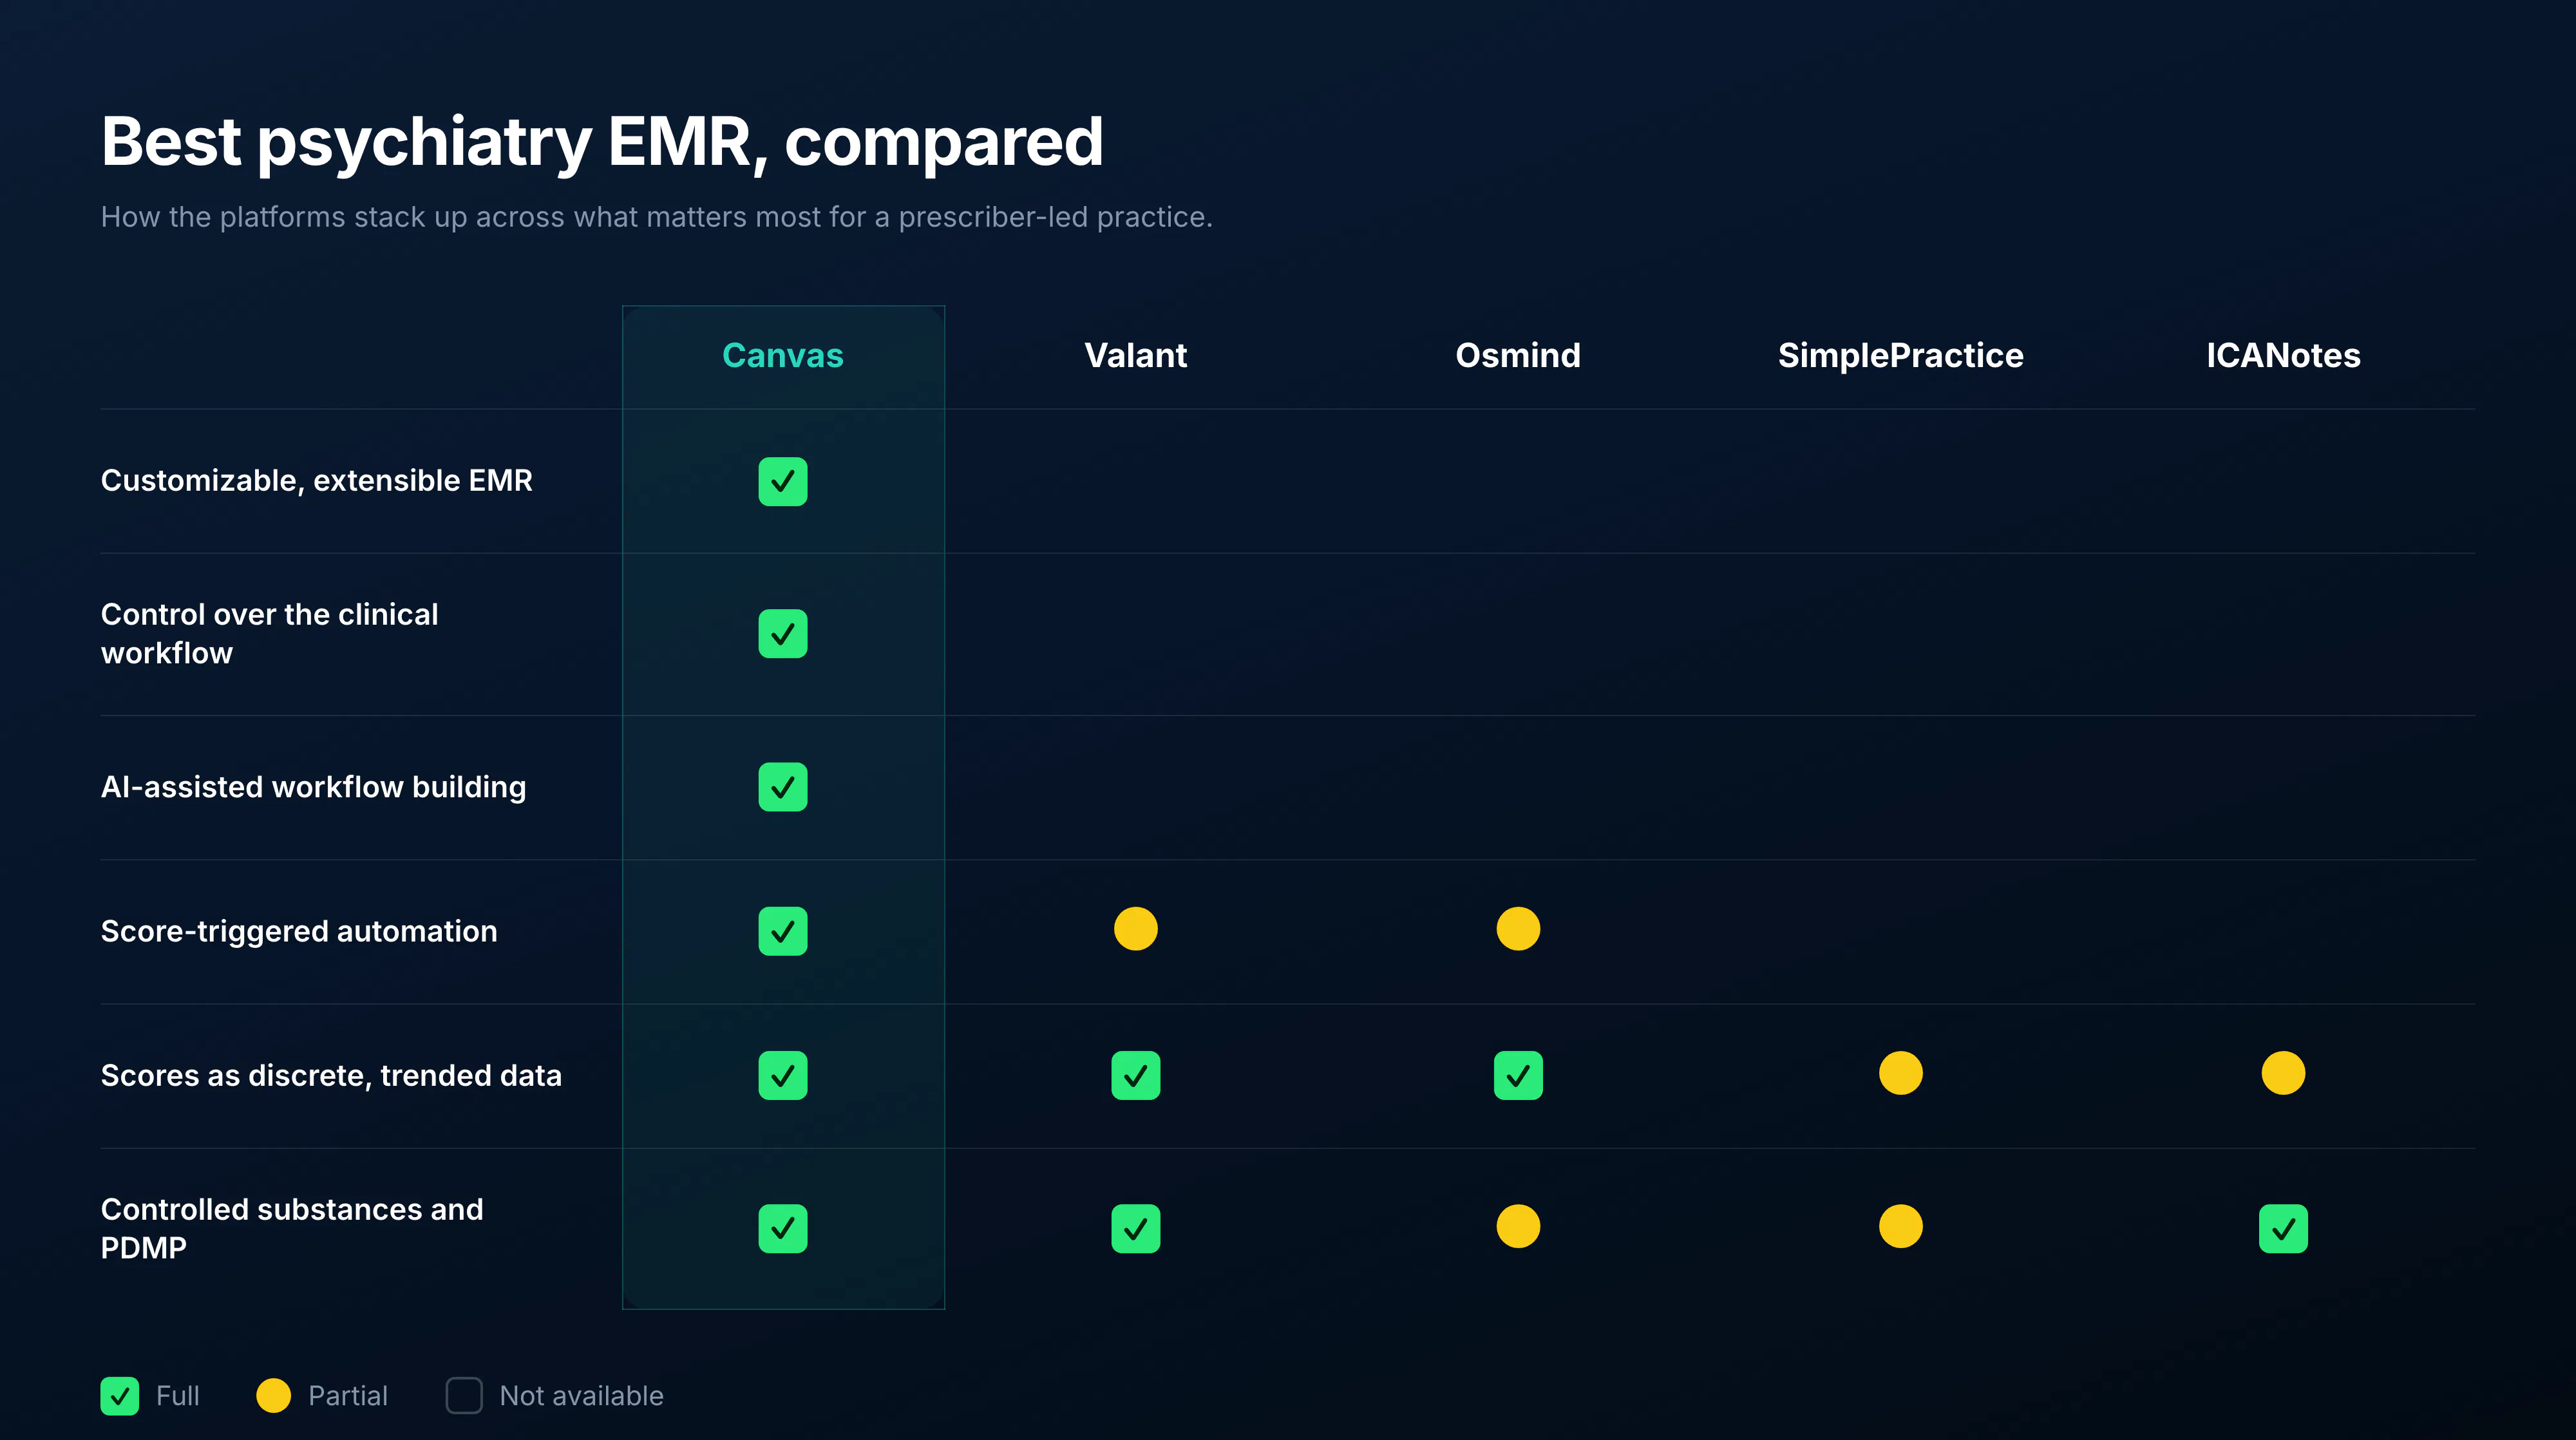This screenshot has height=1440, width=2576.
Task: Click the green Full legend checkmark
Action: [x=120, y=1395]
